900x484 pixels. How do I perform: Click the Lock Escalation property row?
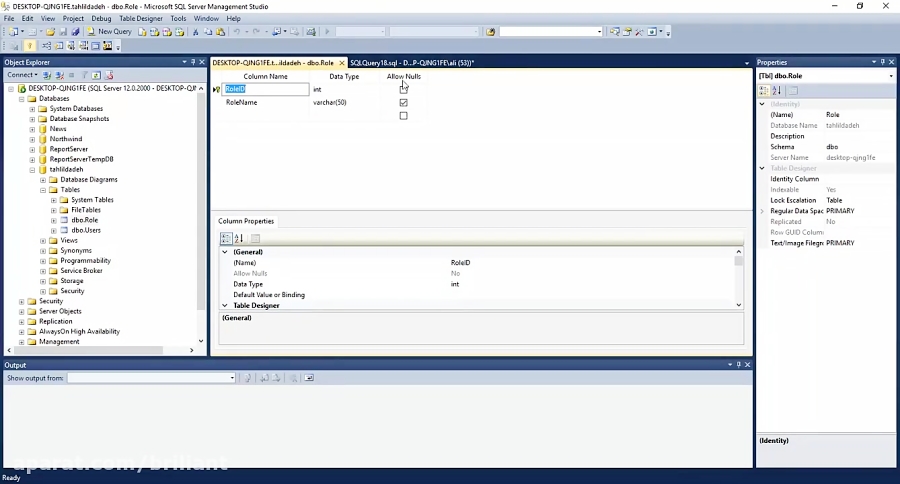tap(825, 200)
